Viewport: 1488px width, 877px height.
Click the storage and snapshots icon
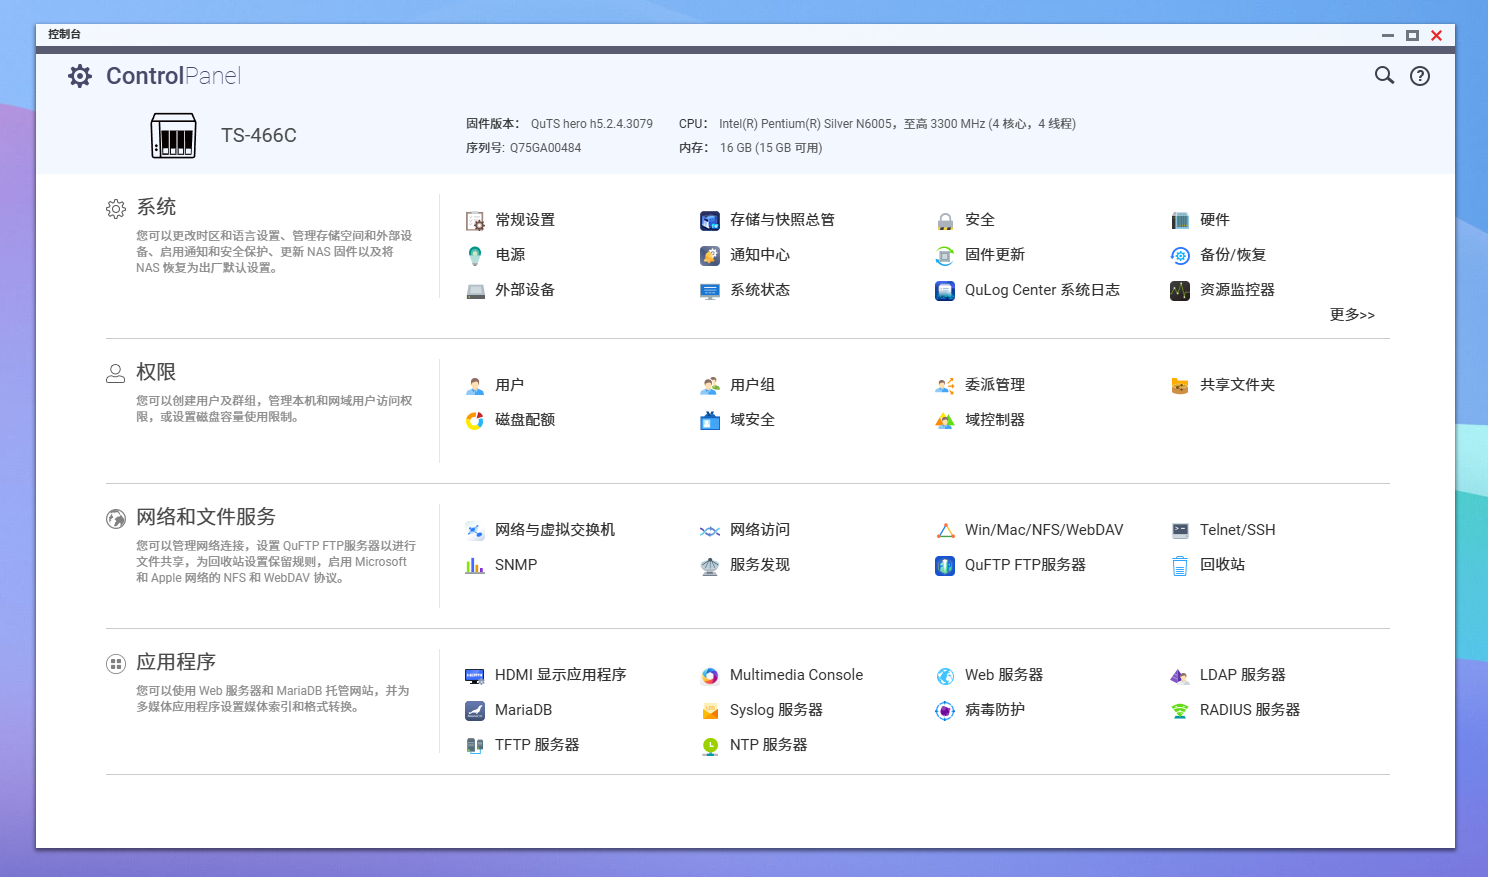710,221
